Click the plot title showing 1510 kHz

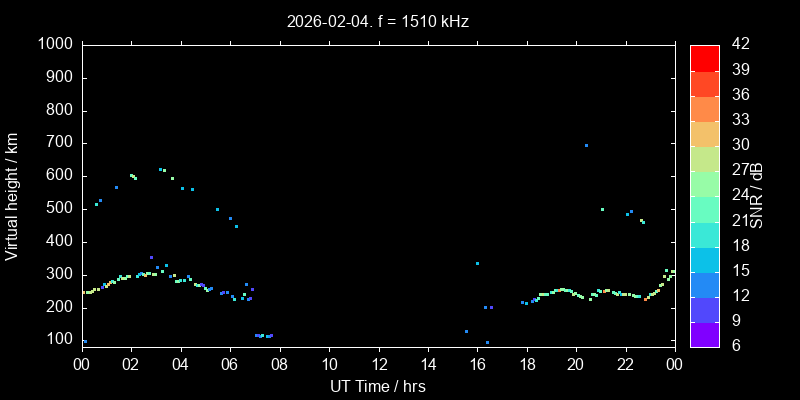(x=378, y=20)
